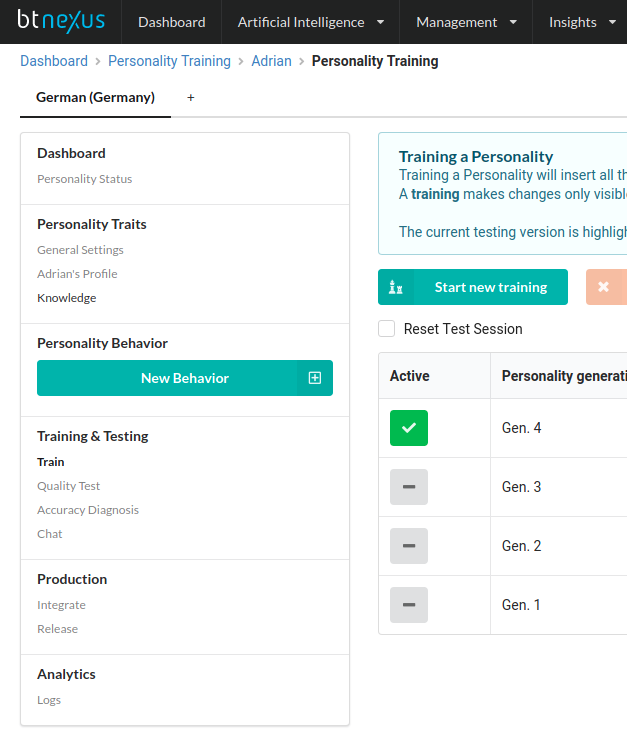Activate Gen. 3 using its minus icon
This screenshot has height=739, width=627.
coord(409,487)
